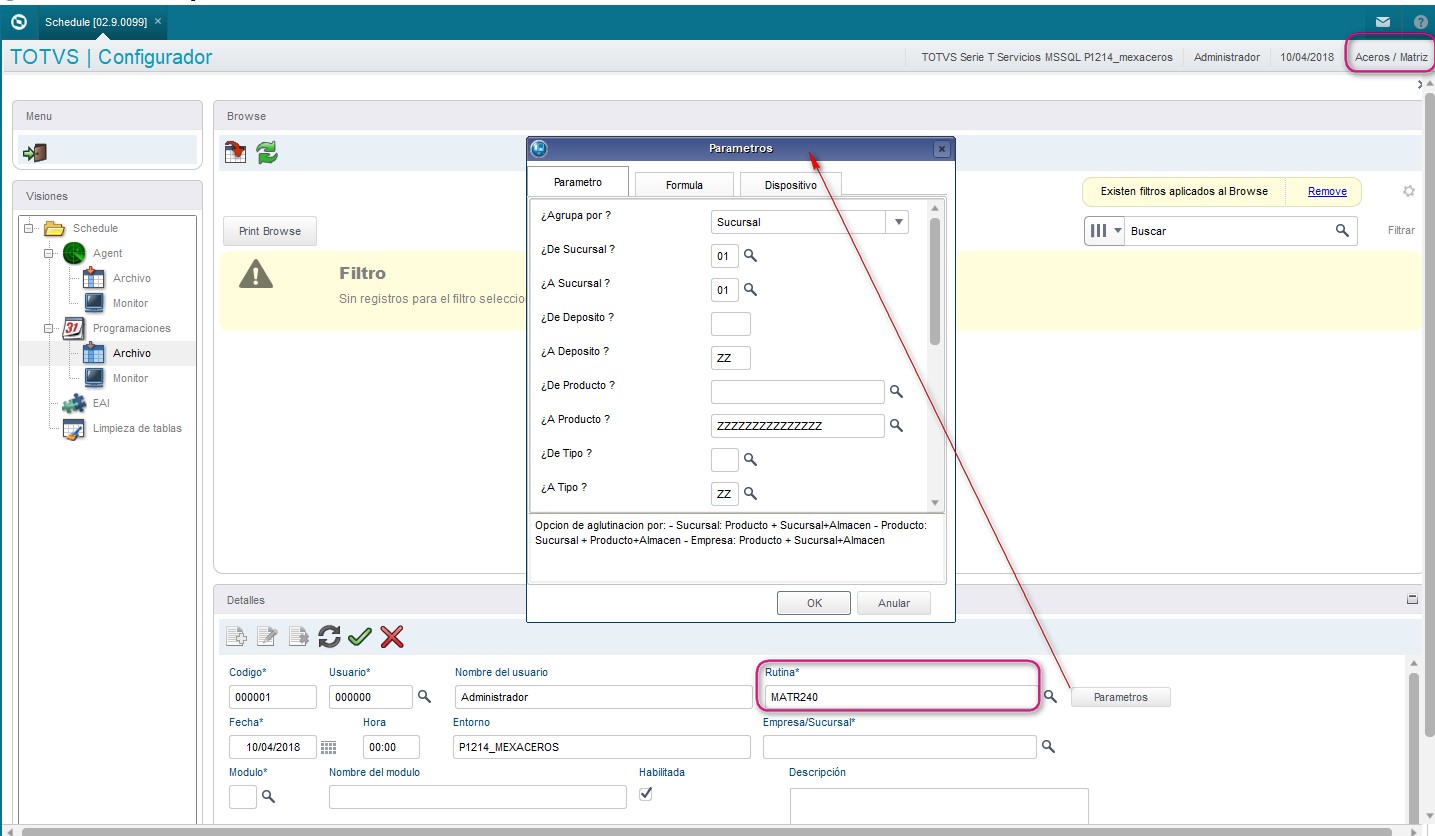Click the Codigo field with 000001

[x=272, y=697]
